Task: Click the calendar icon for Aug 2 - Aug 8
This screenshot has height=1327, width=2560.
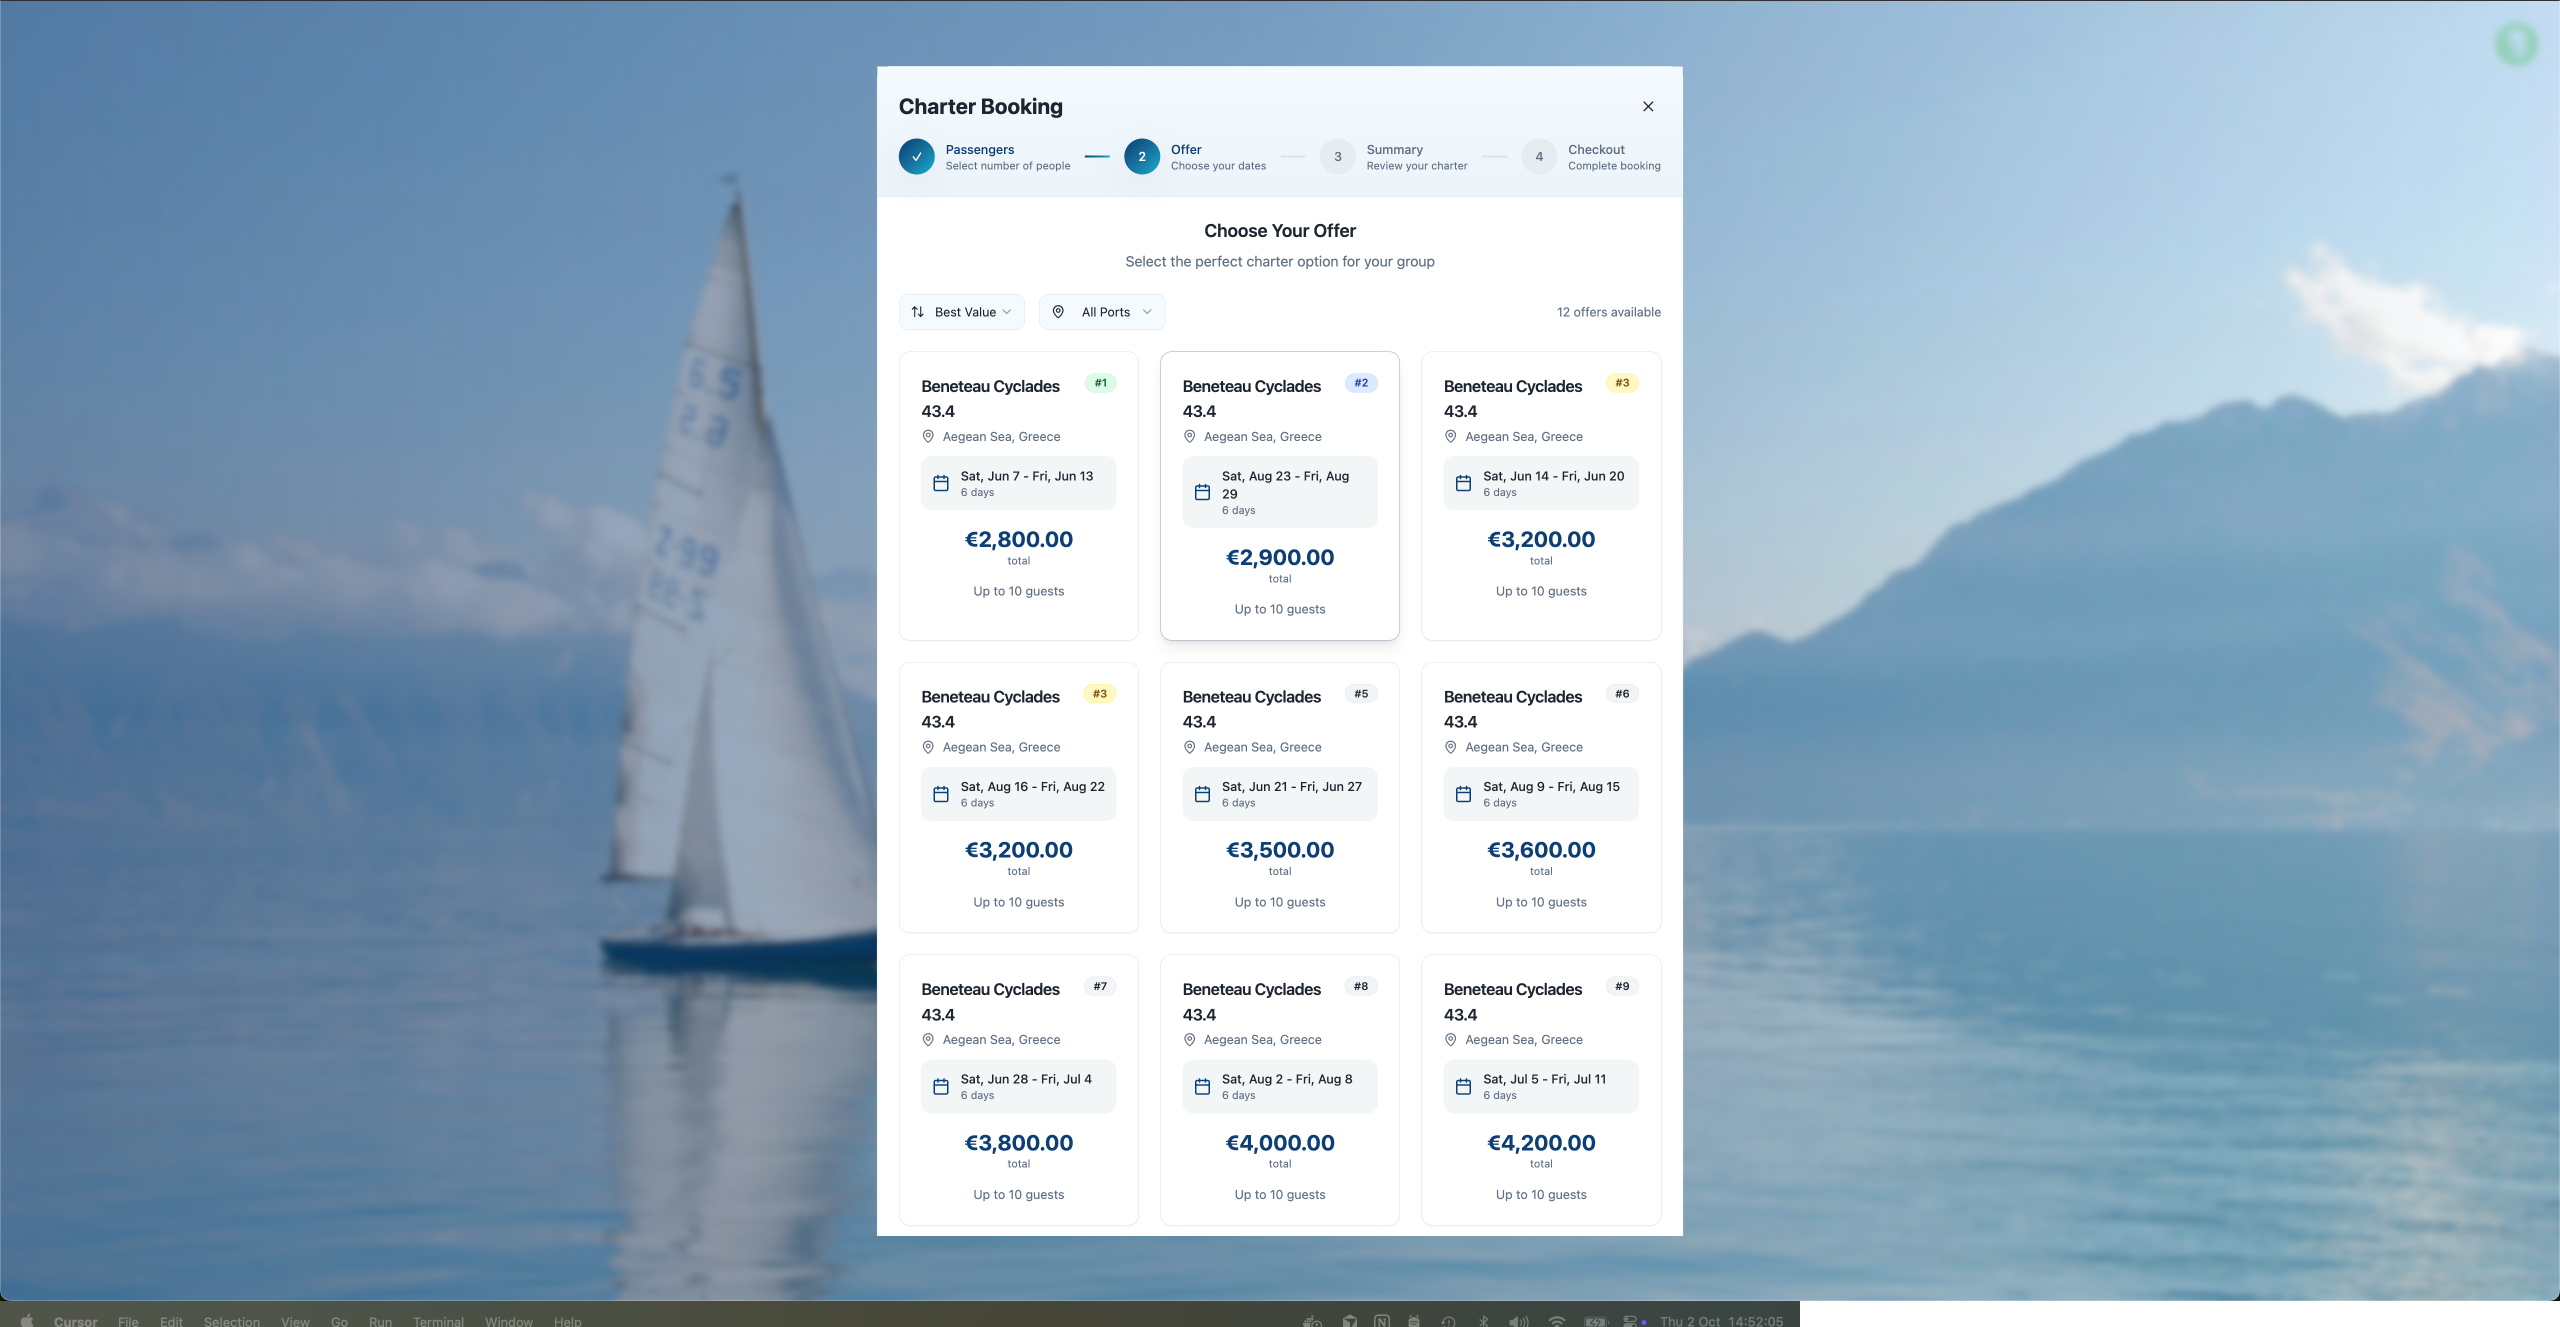Action: click(1202, 1087)
